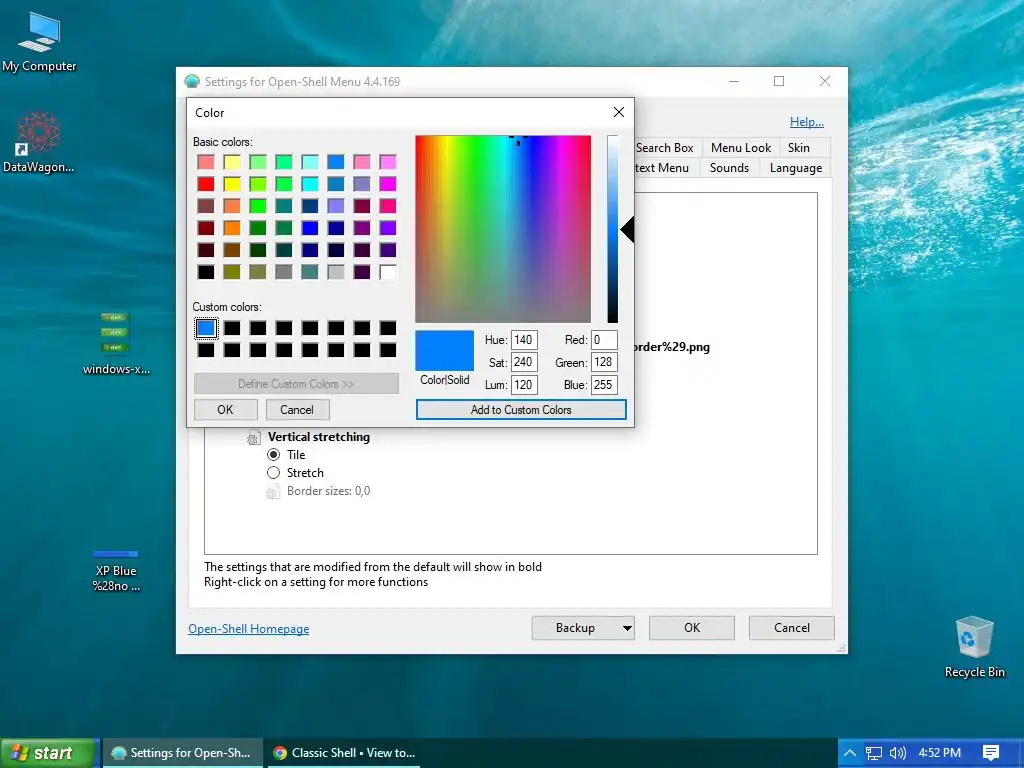
Task: Close the Color dialog
Action: 618,112
